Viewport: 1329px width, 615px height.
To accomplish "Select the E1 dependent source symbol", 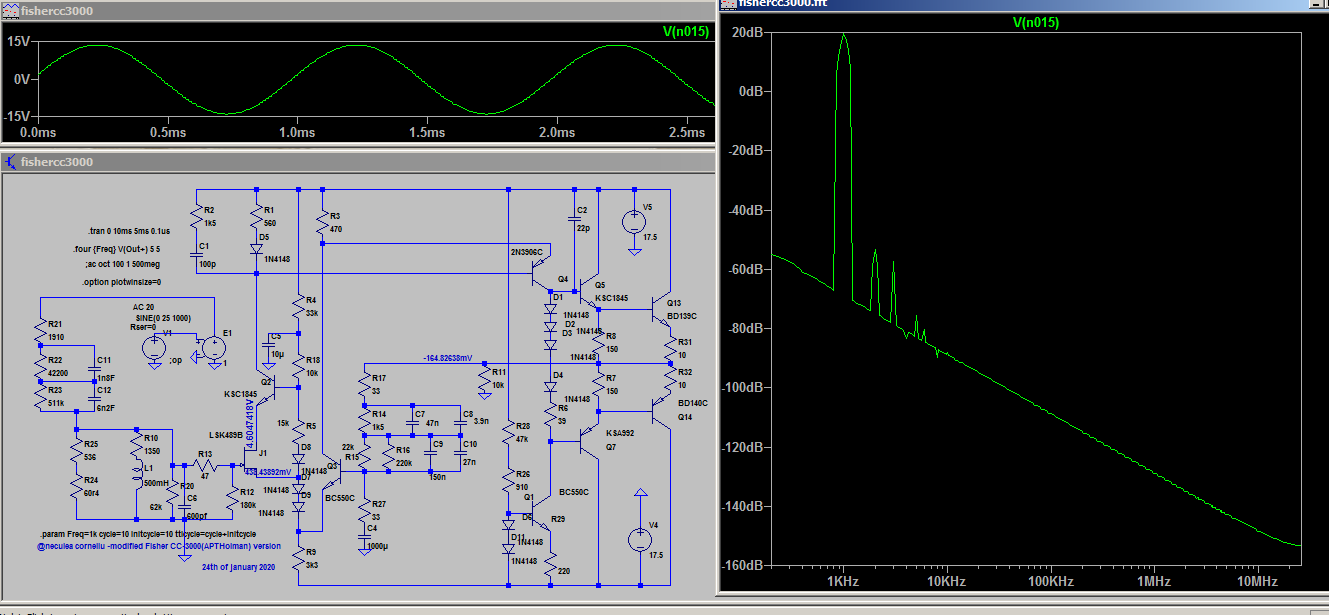I will click(x=212, y=348).
